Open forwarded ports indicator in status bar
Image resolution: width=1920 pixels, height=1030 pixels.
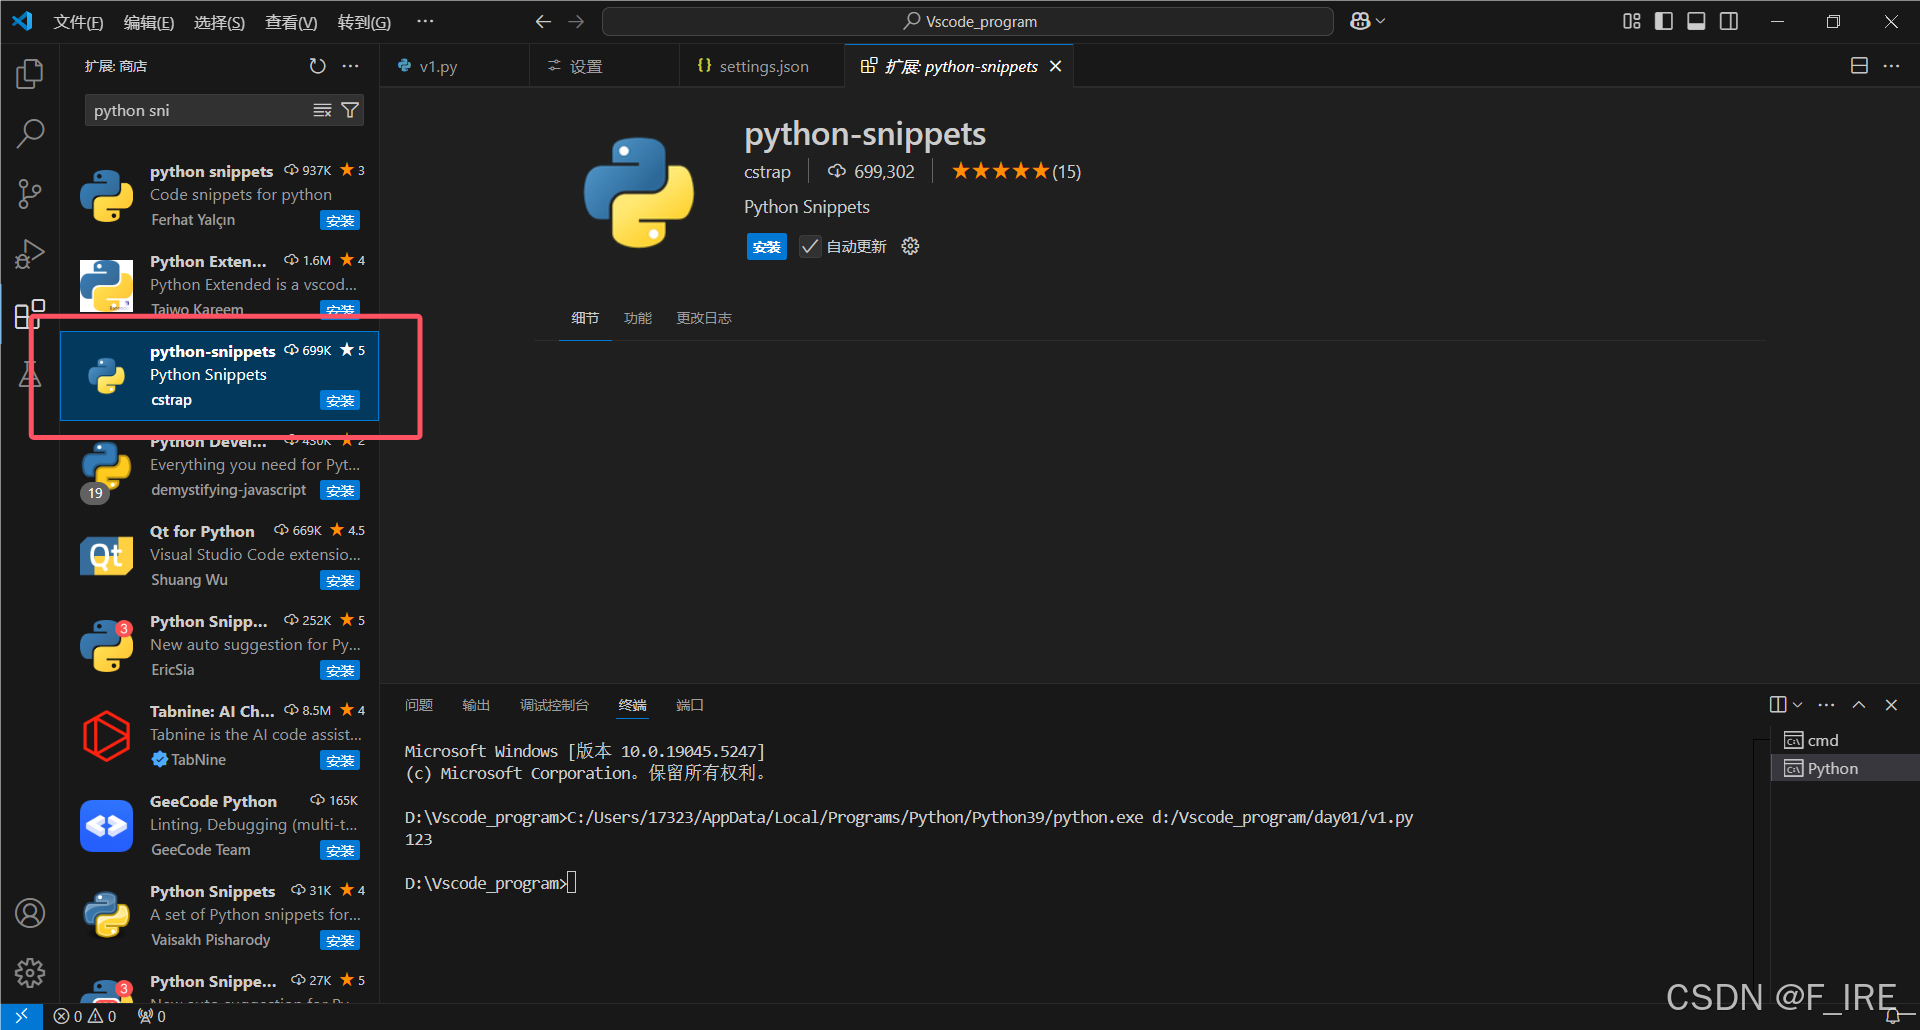(x=152, y=1016)
